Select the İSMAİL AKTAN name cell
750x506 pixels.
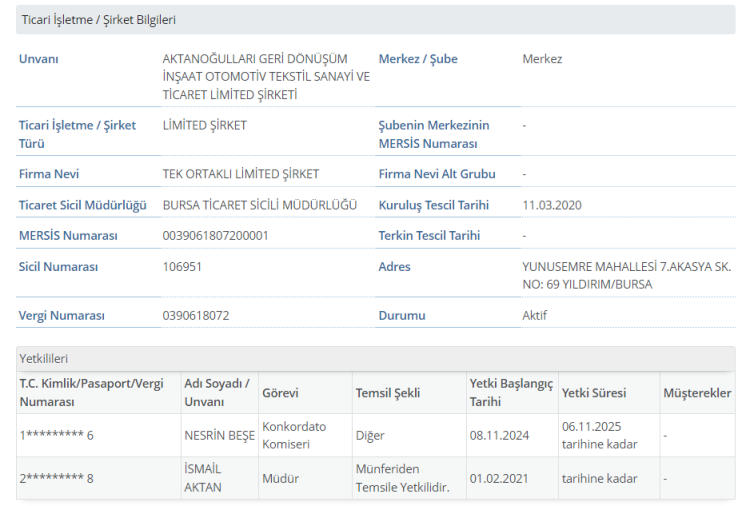tap(203, 478)
